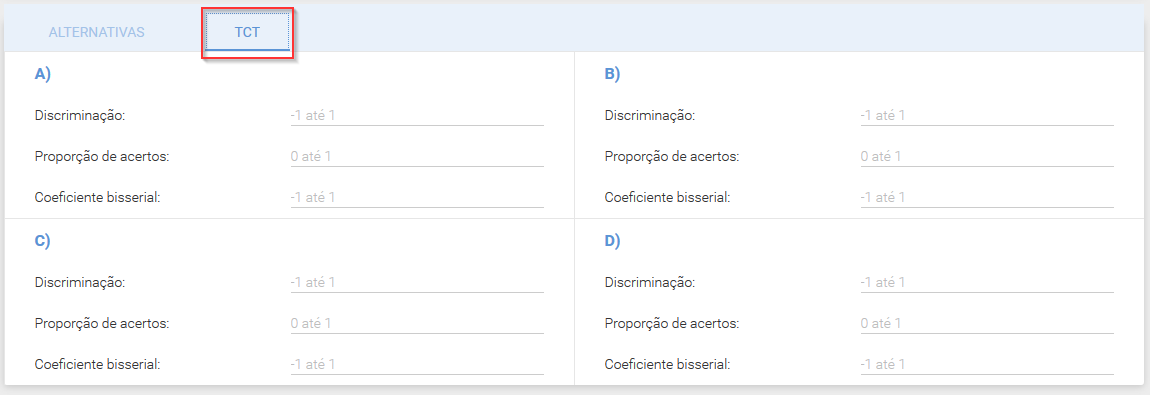The image size is (1150, 395).
Task: Click the D) section heading
Action: pos(612,240)
